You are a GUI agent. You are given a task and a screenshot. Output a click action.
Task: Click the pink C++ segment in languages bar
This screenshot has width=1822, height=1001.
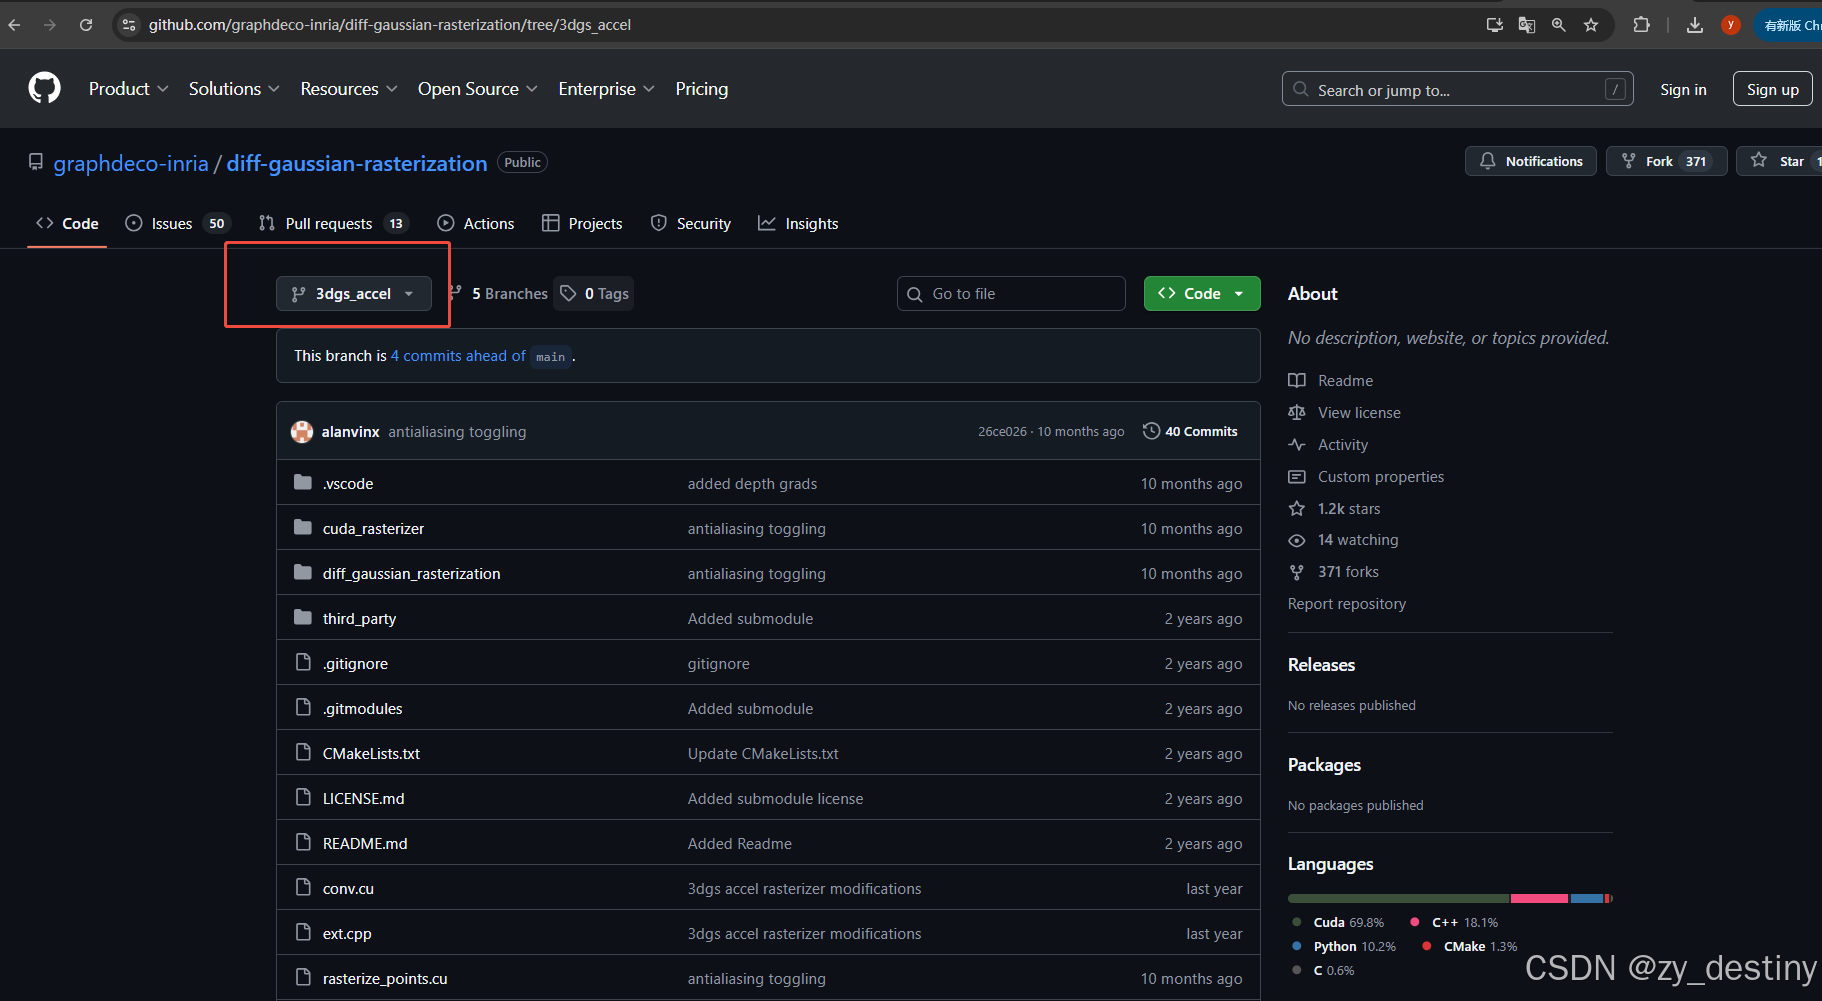click(1539, 898)
